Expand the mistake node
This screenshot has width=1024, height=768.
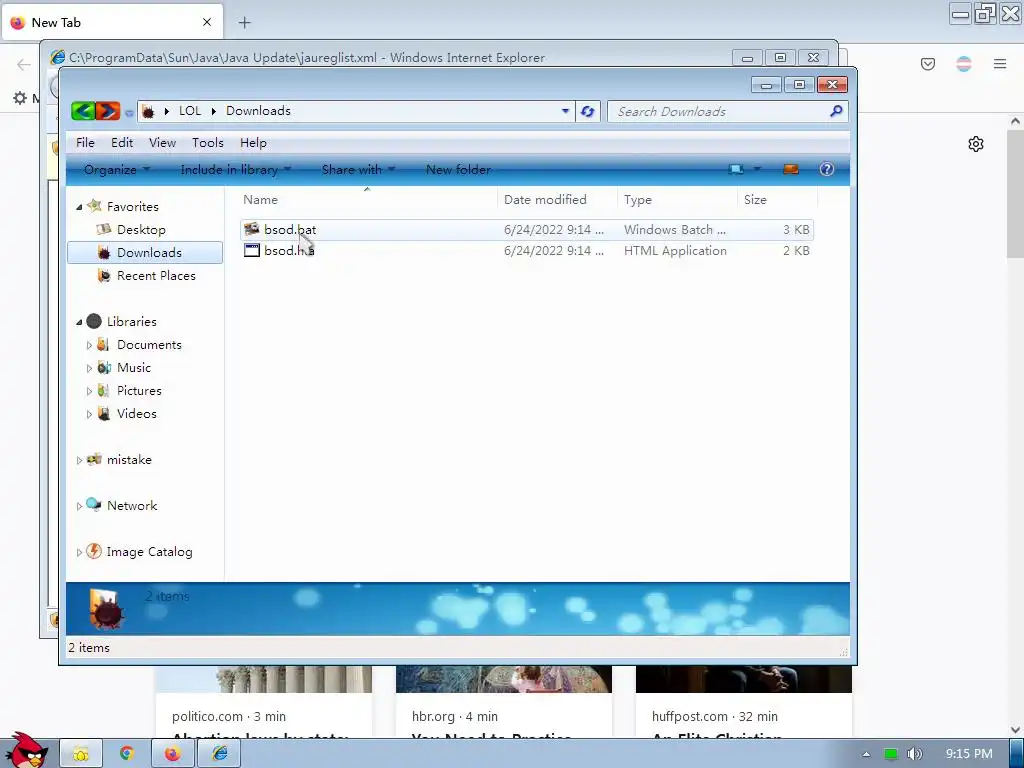(79, 460)
